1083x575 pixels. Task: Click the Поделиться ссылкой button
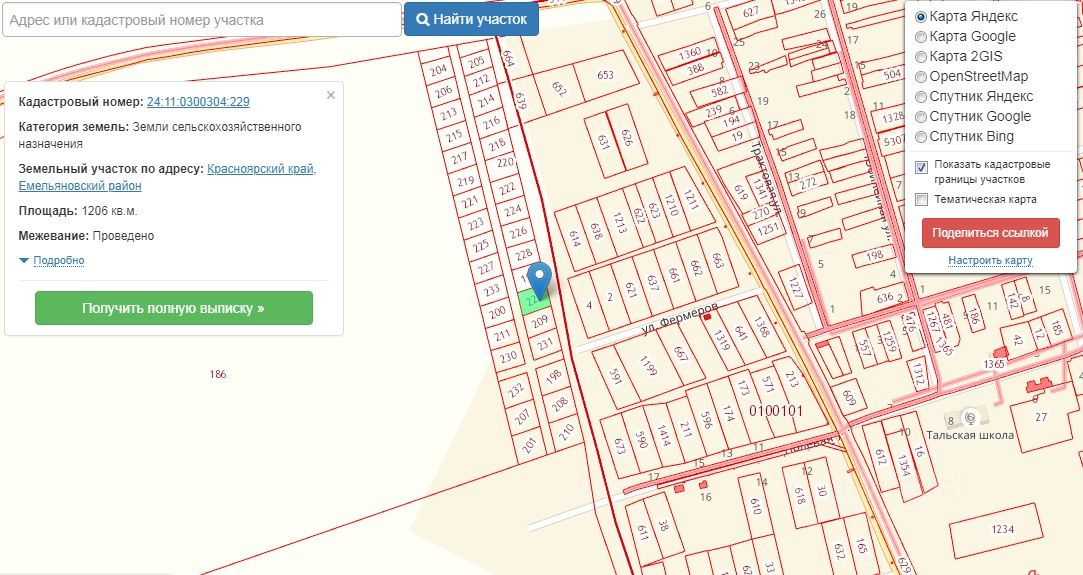click(990, 233)
